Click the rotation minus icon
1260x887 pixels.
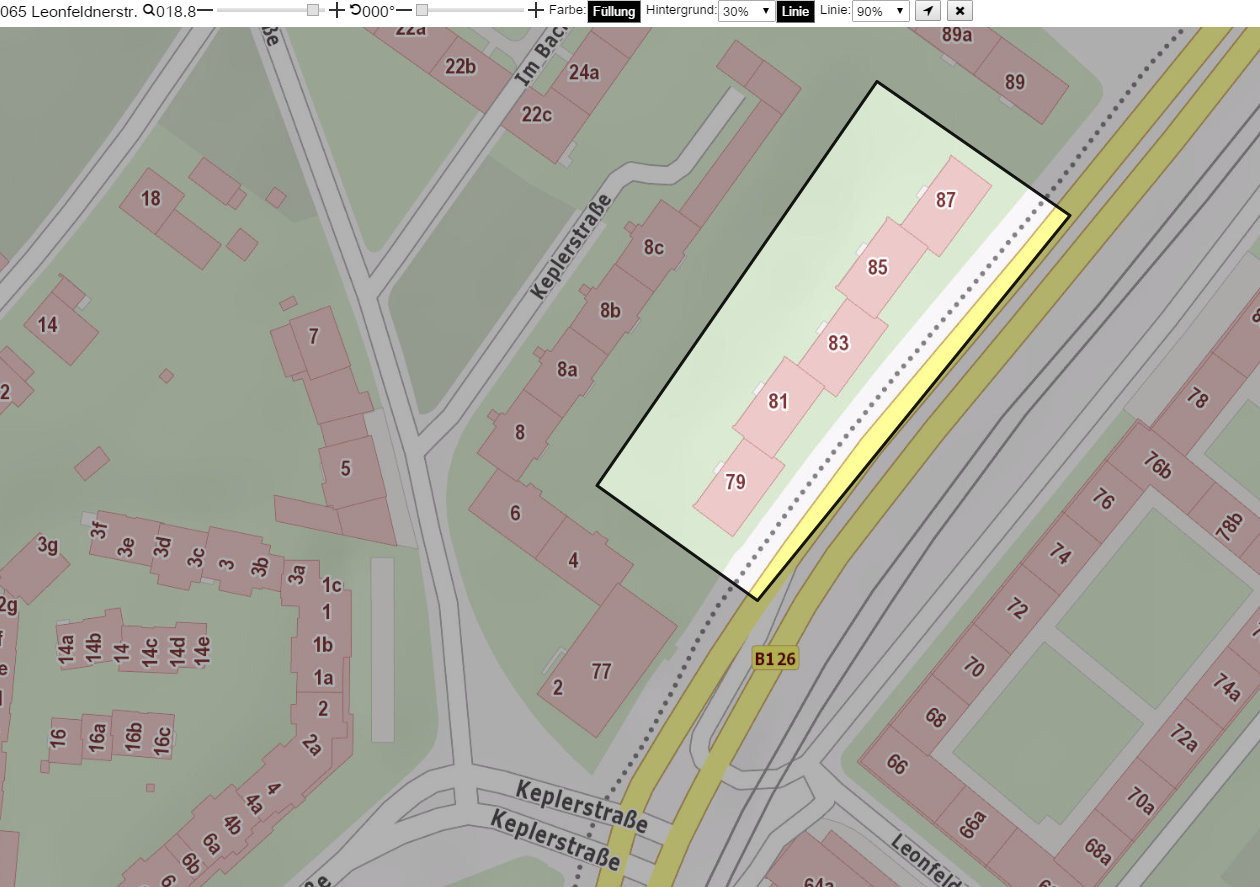click(x=404, y=10)
